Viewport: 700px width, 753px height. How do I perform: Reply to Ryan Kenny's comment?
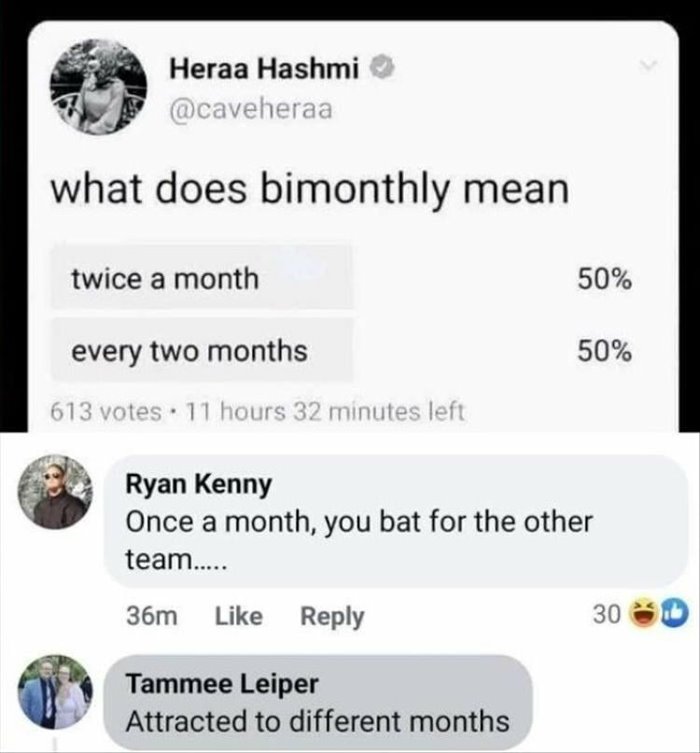[332, 616]
